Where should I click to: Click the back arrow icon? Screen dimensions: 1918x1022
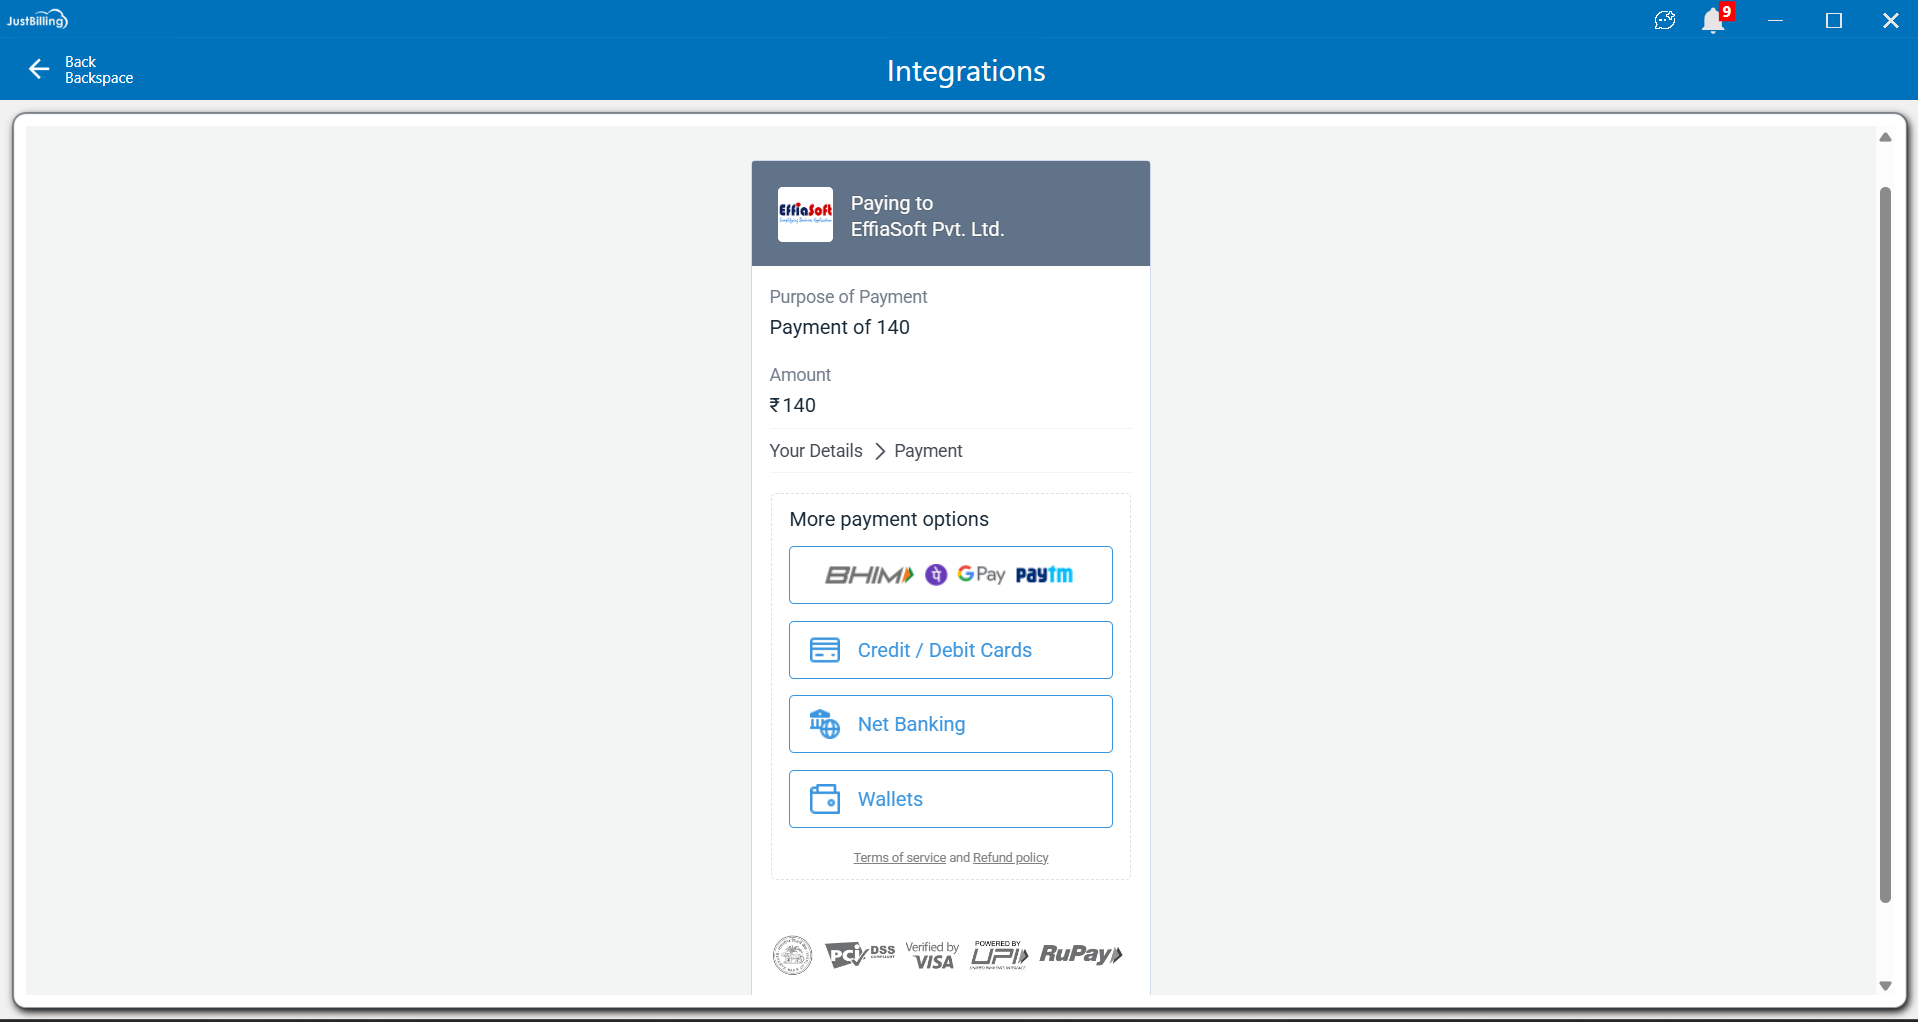(39, 69)
